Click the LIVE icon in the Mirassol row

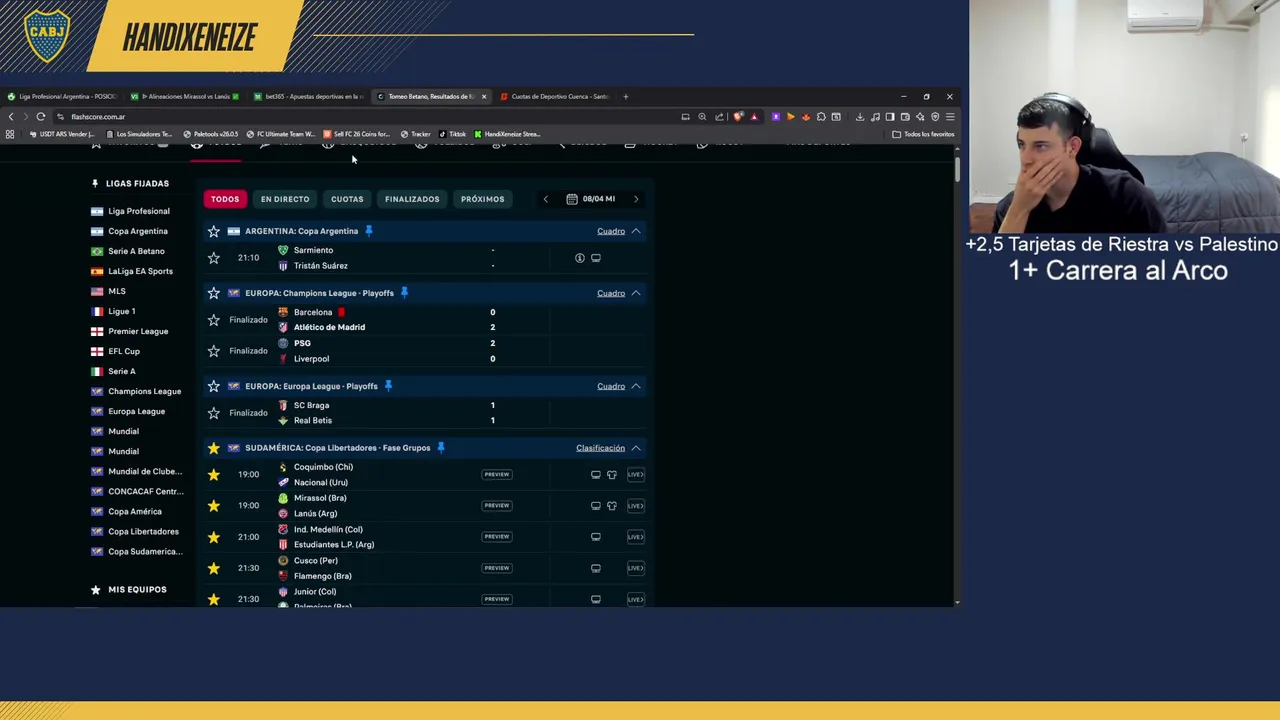click(x=635, y=506)
